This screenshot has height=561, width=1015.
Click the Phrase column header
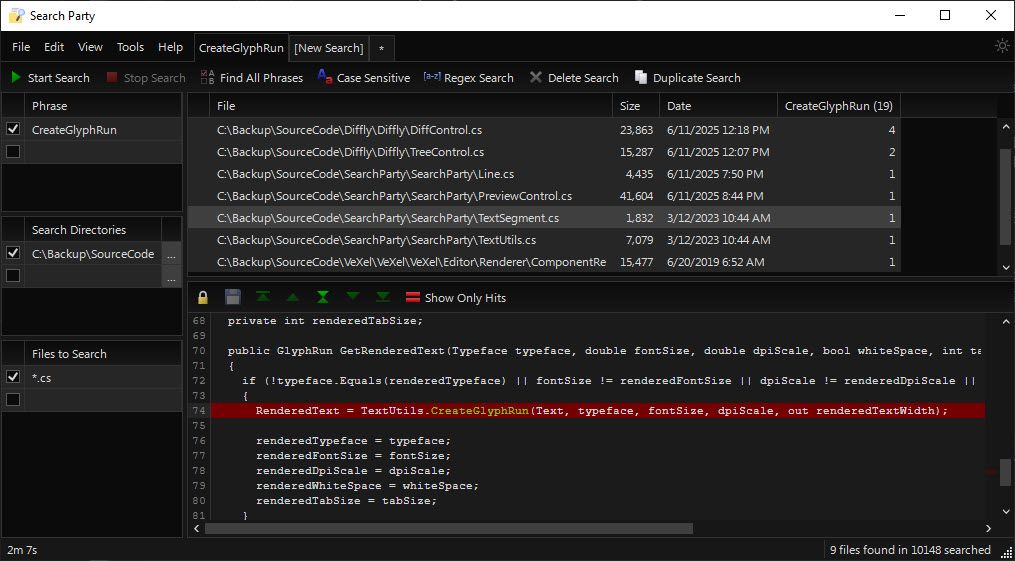point(103,105)
